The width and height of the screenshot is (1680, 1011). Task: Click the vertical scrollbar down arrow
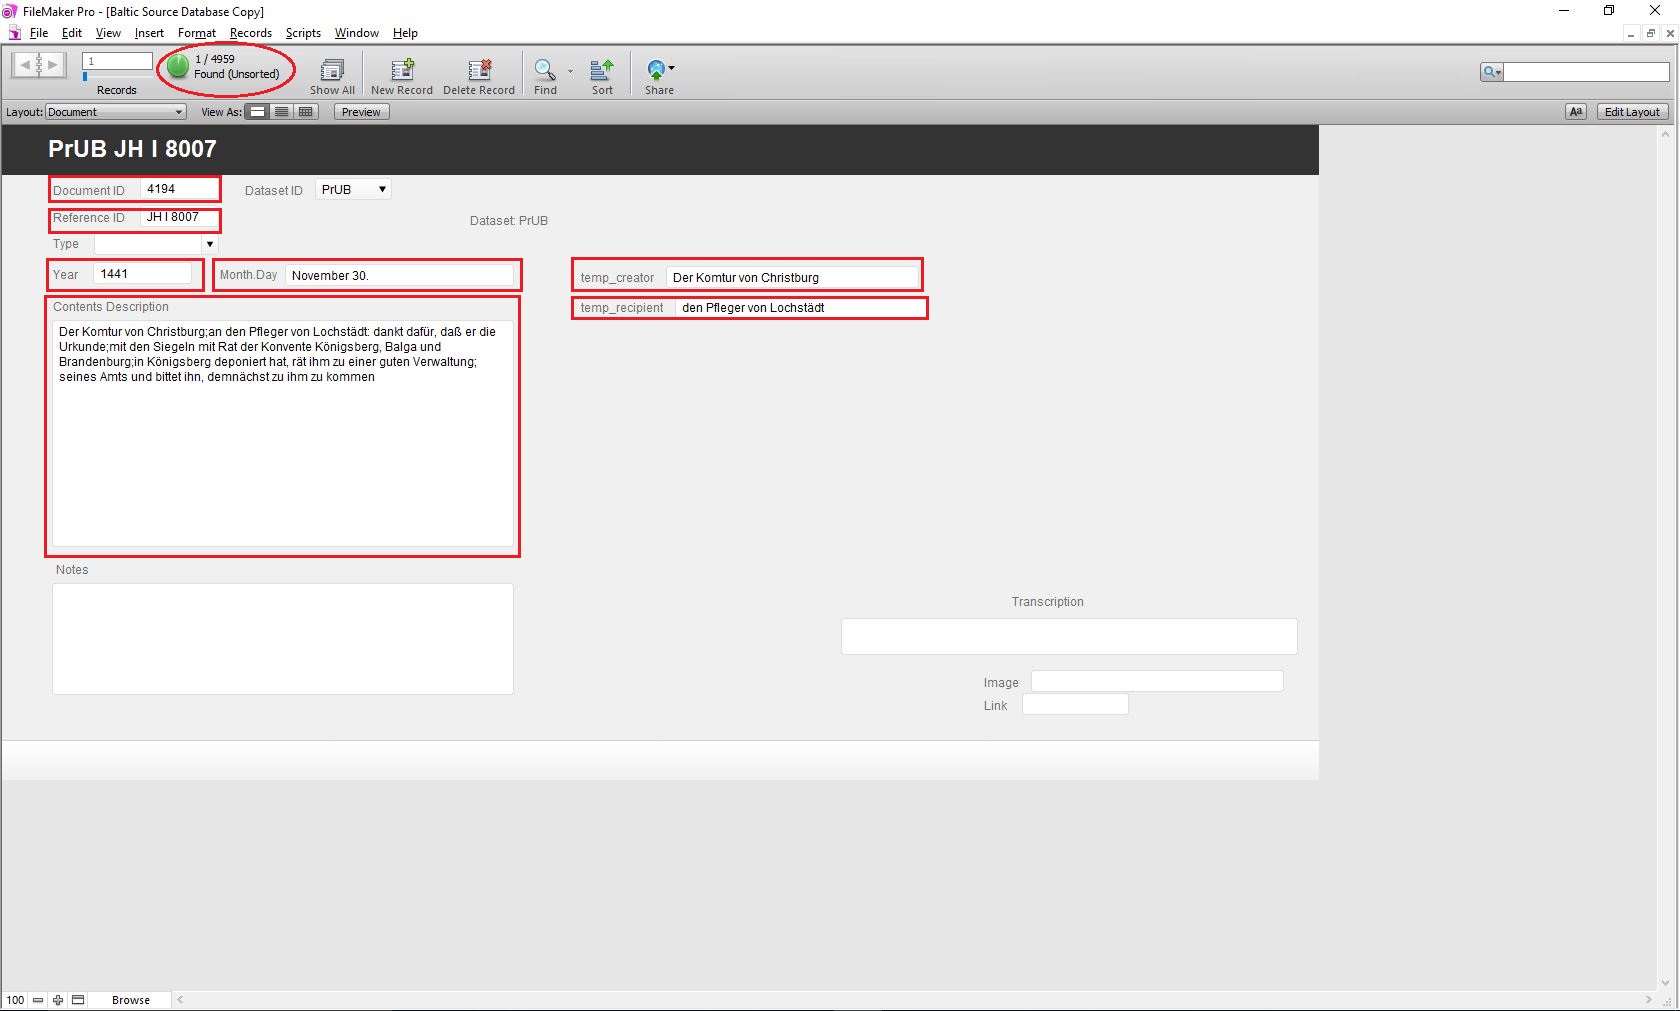pyautogui.click(x=1667, y=982)
